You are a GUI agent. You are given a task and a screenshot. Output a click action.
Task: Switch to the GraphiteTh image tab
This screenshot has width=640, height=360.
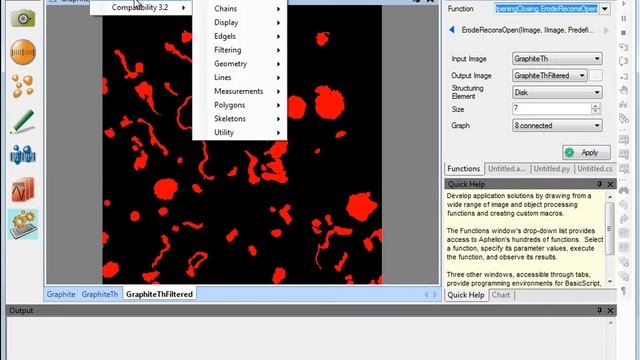tap(100, 294)
